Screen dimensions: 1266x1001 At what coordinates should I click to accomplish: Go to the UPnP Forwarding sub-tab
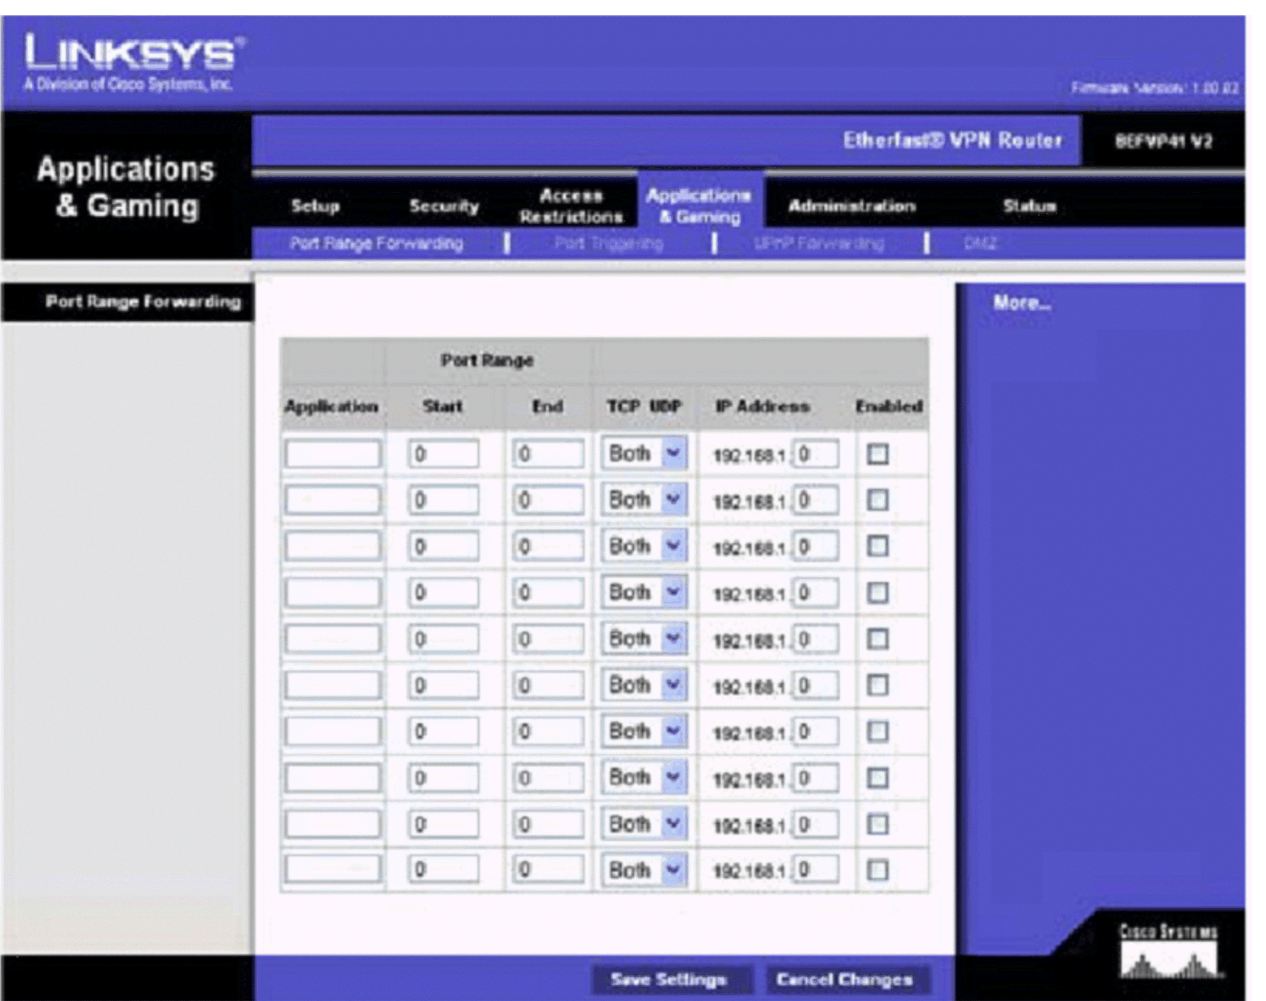[819, 243]
